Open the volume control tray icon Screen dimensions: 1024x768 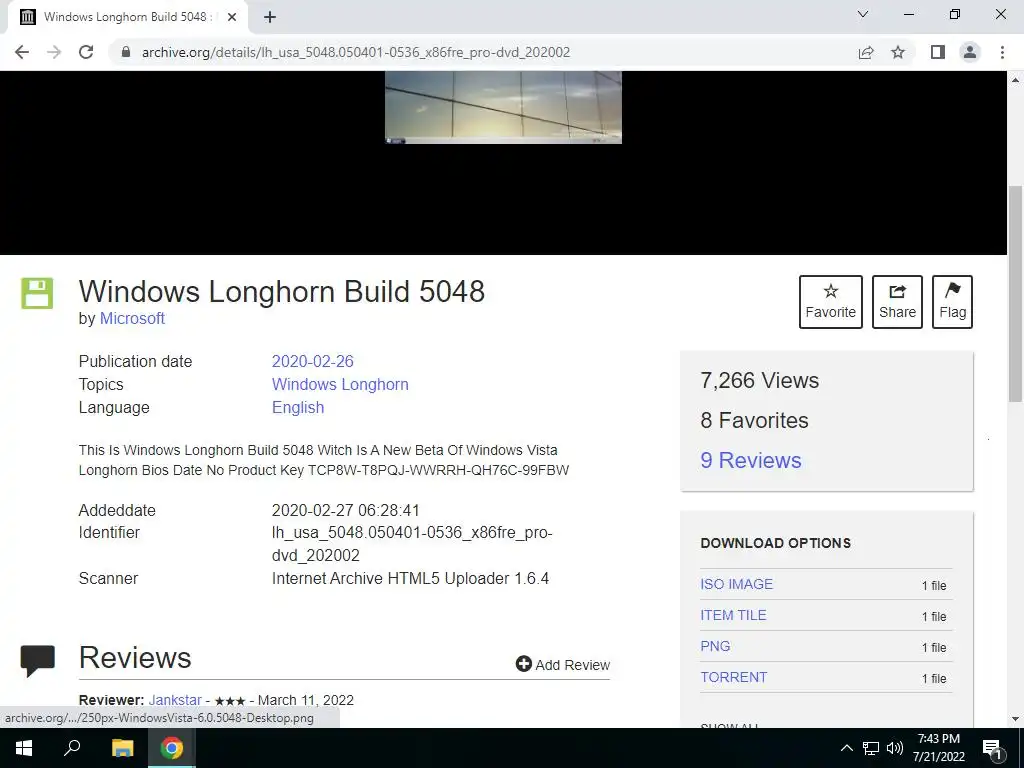click(895, 748)
